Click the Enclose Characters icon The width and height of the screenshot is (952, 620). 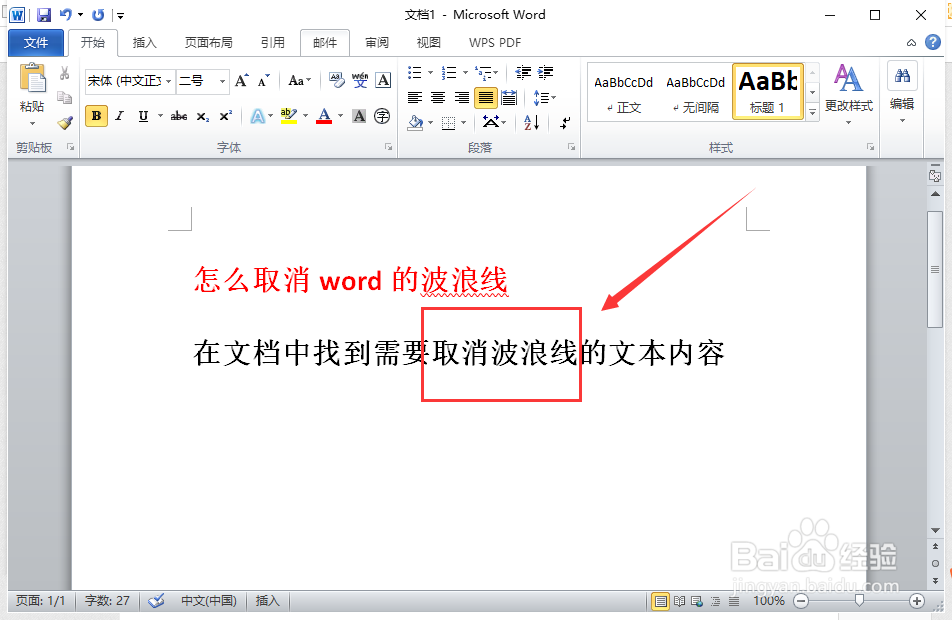pyautogui.click(x=382, y=116)
